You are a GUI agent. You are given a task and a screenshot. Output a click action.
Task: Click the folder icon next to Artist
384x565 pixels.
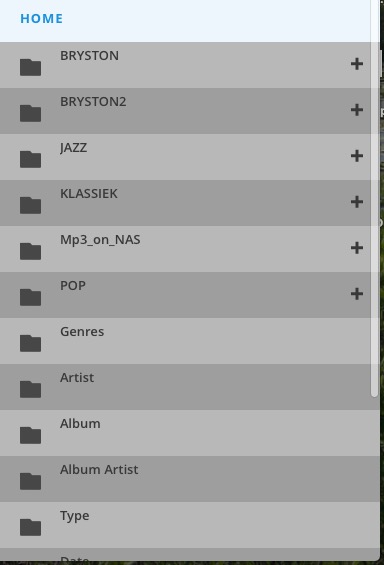point(30,389)
